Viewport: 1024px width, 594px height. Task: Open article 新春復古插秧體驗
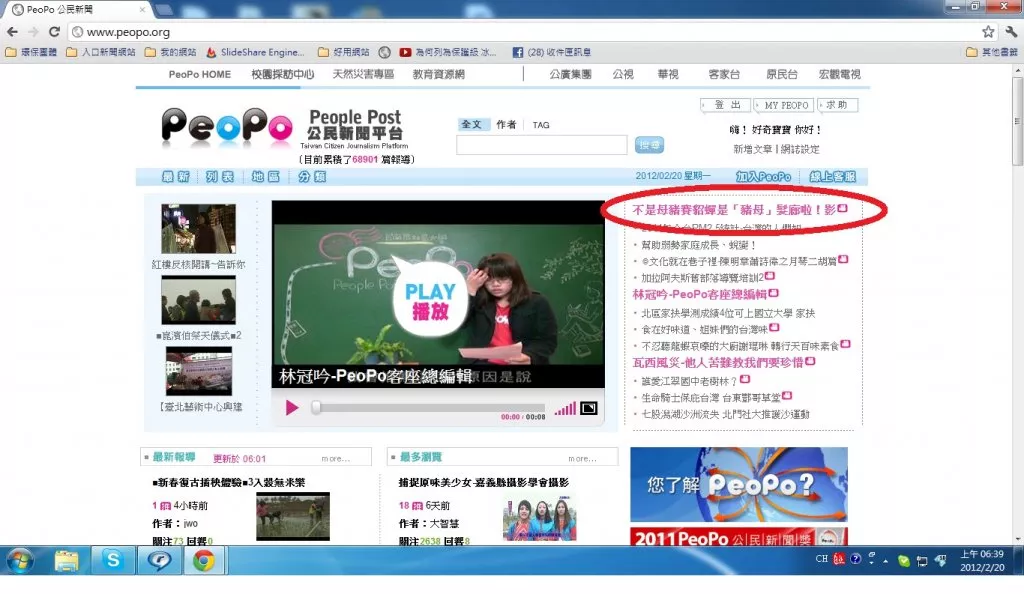pyautogui.click(x=229, y=482)
